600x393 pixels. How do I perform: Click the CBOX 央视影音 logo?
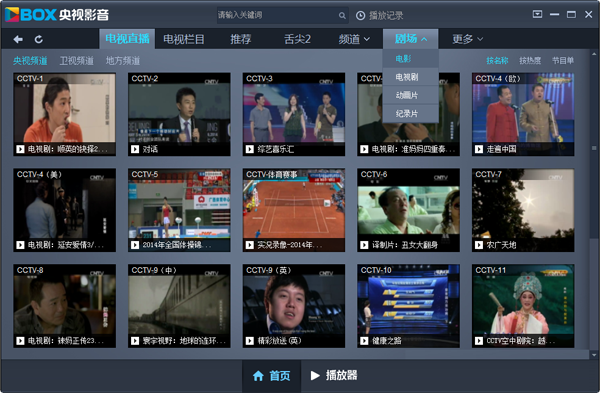tap(57, 15)
